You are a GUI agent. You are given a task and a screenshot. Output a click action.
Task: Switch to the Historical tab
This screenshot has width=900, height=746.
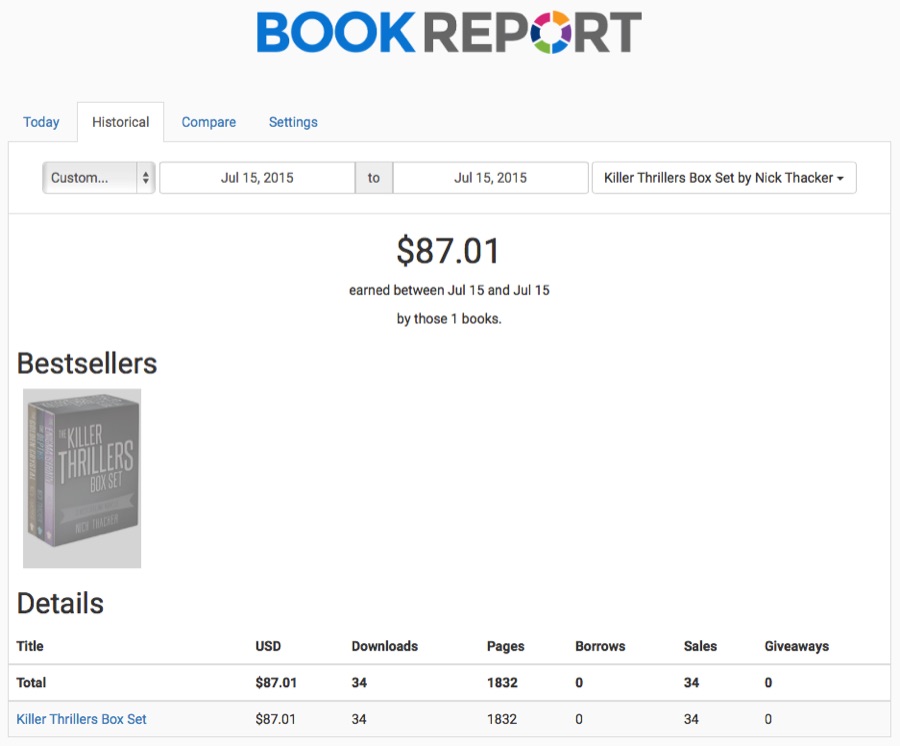tap(120, 122)
